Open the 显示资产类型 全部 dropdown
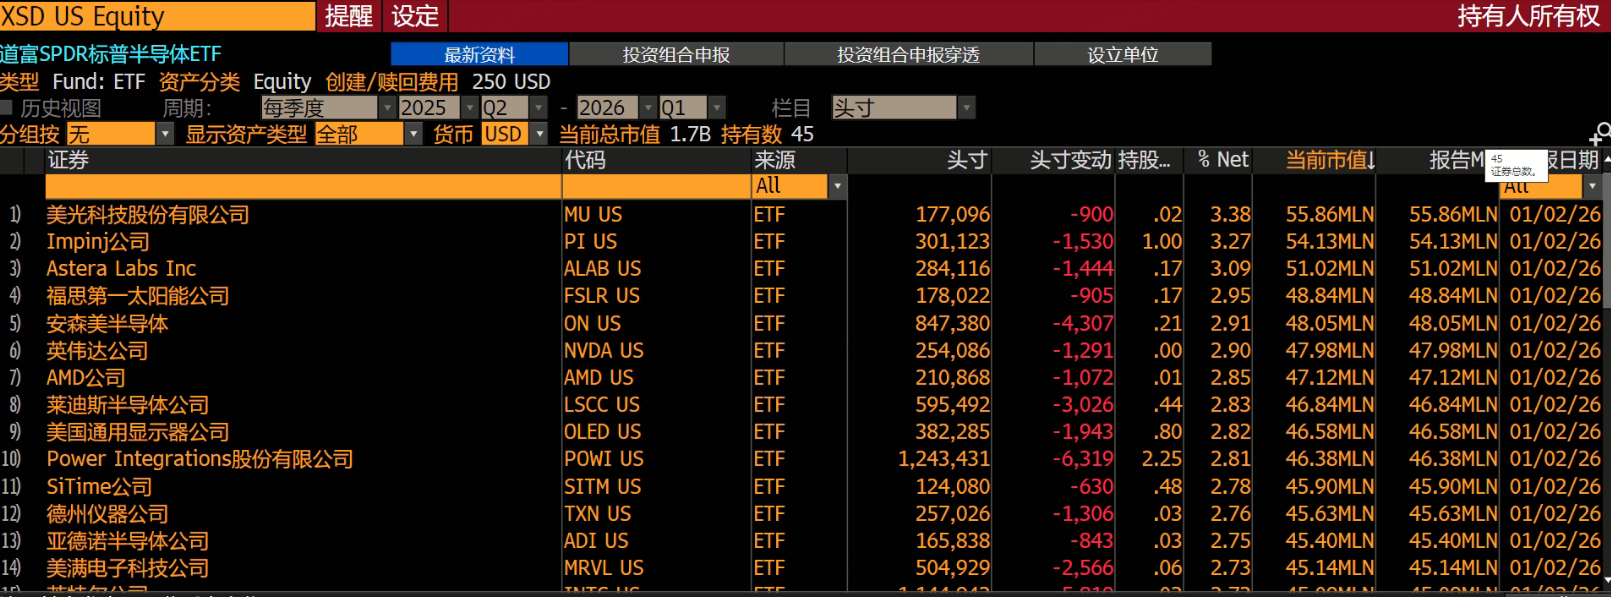1611x597 pixels. (413, 134)
